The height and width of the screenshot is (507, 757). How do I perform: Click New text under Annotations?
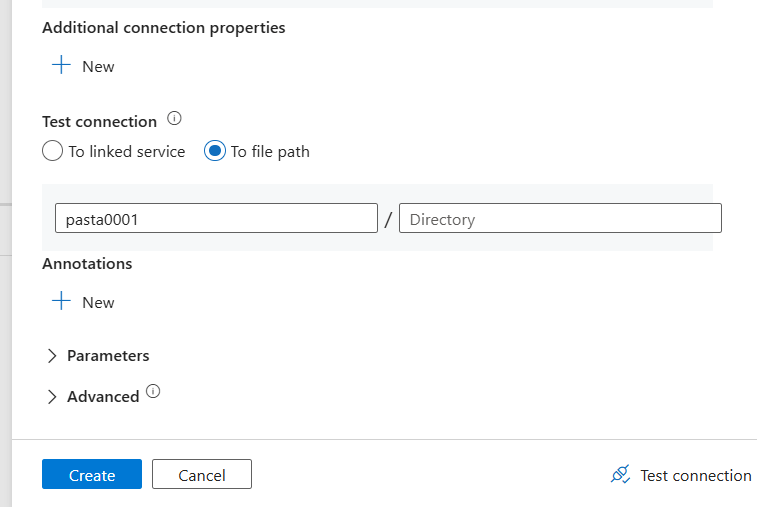[x=98, y=303]
